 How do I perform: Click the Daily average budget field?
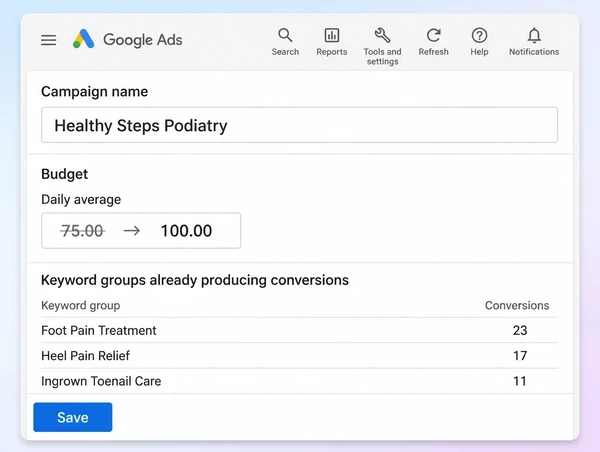tap(141, 231)
